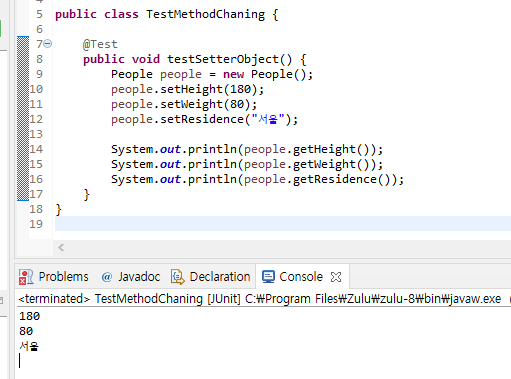This screenshot has height=379, width=511.
Task: Collapse the testSetterObject method fold marker
Action: click(x=48, y=44)
